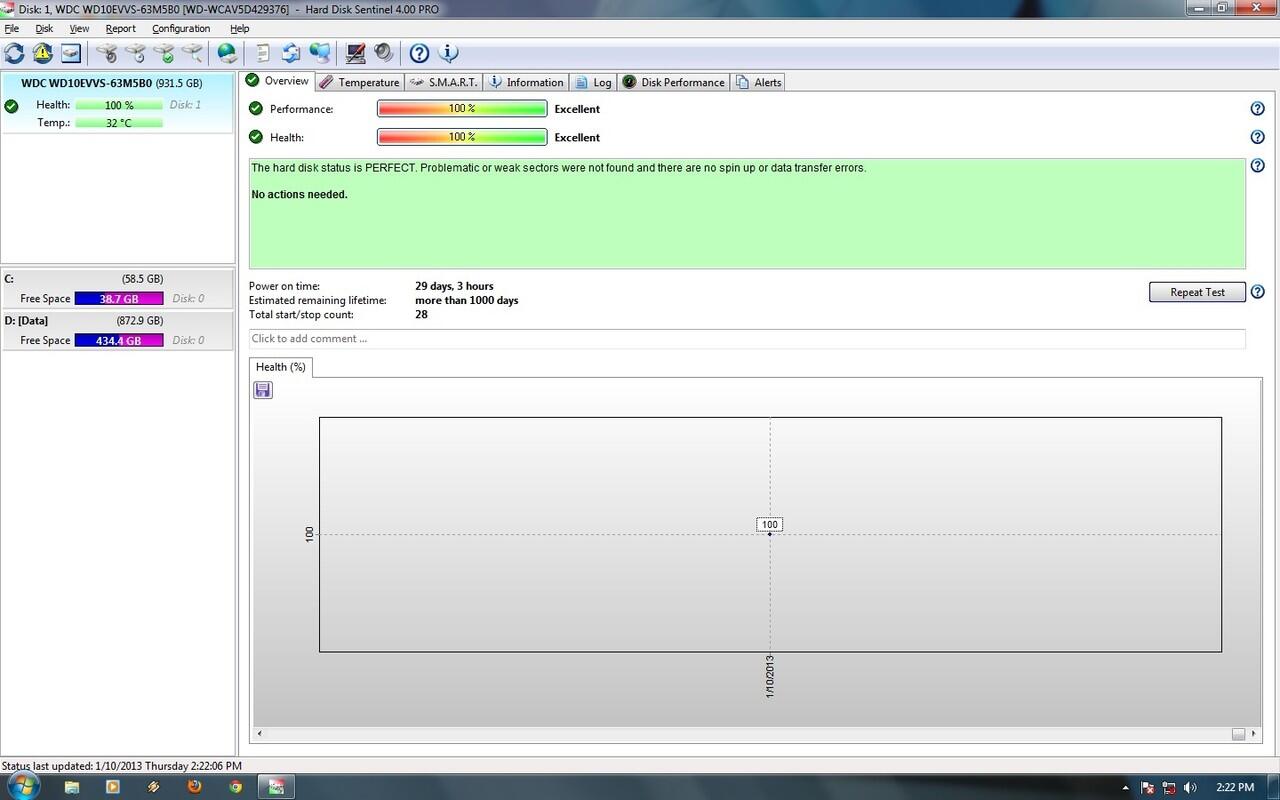This screenshot has height=800, width=1280.
Task: Click the Health 100% progress bar in Overview
Action: click(462, 137)
